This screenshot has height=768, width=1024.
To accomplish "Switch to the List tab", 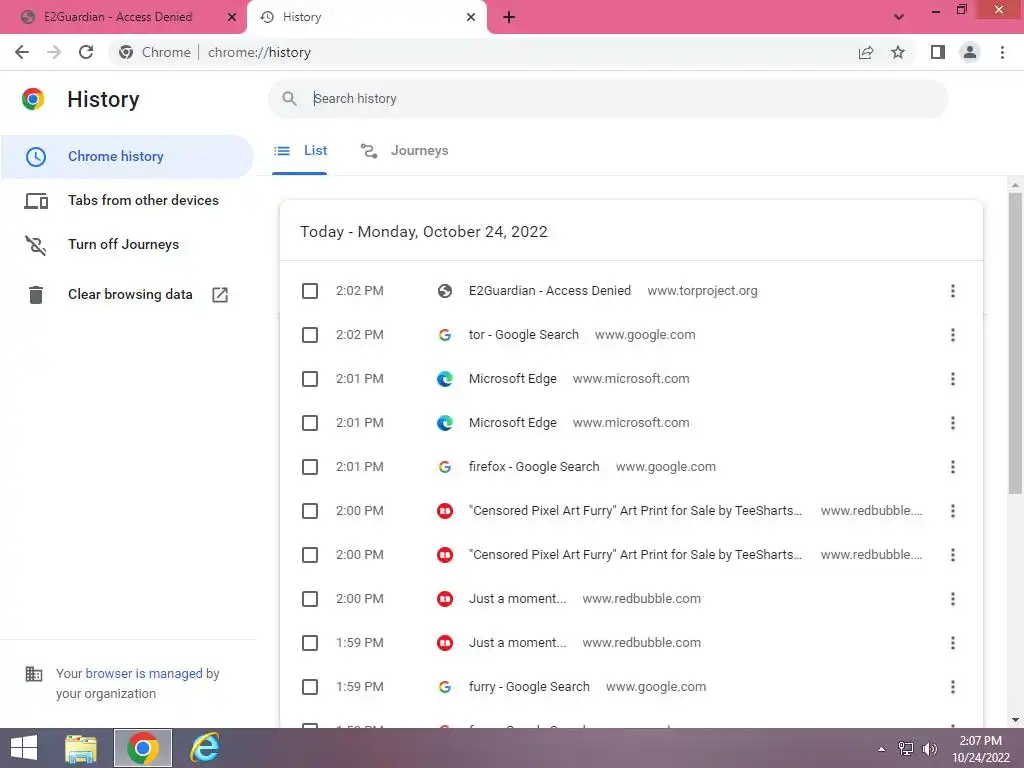I will click(x=300, y=151).
